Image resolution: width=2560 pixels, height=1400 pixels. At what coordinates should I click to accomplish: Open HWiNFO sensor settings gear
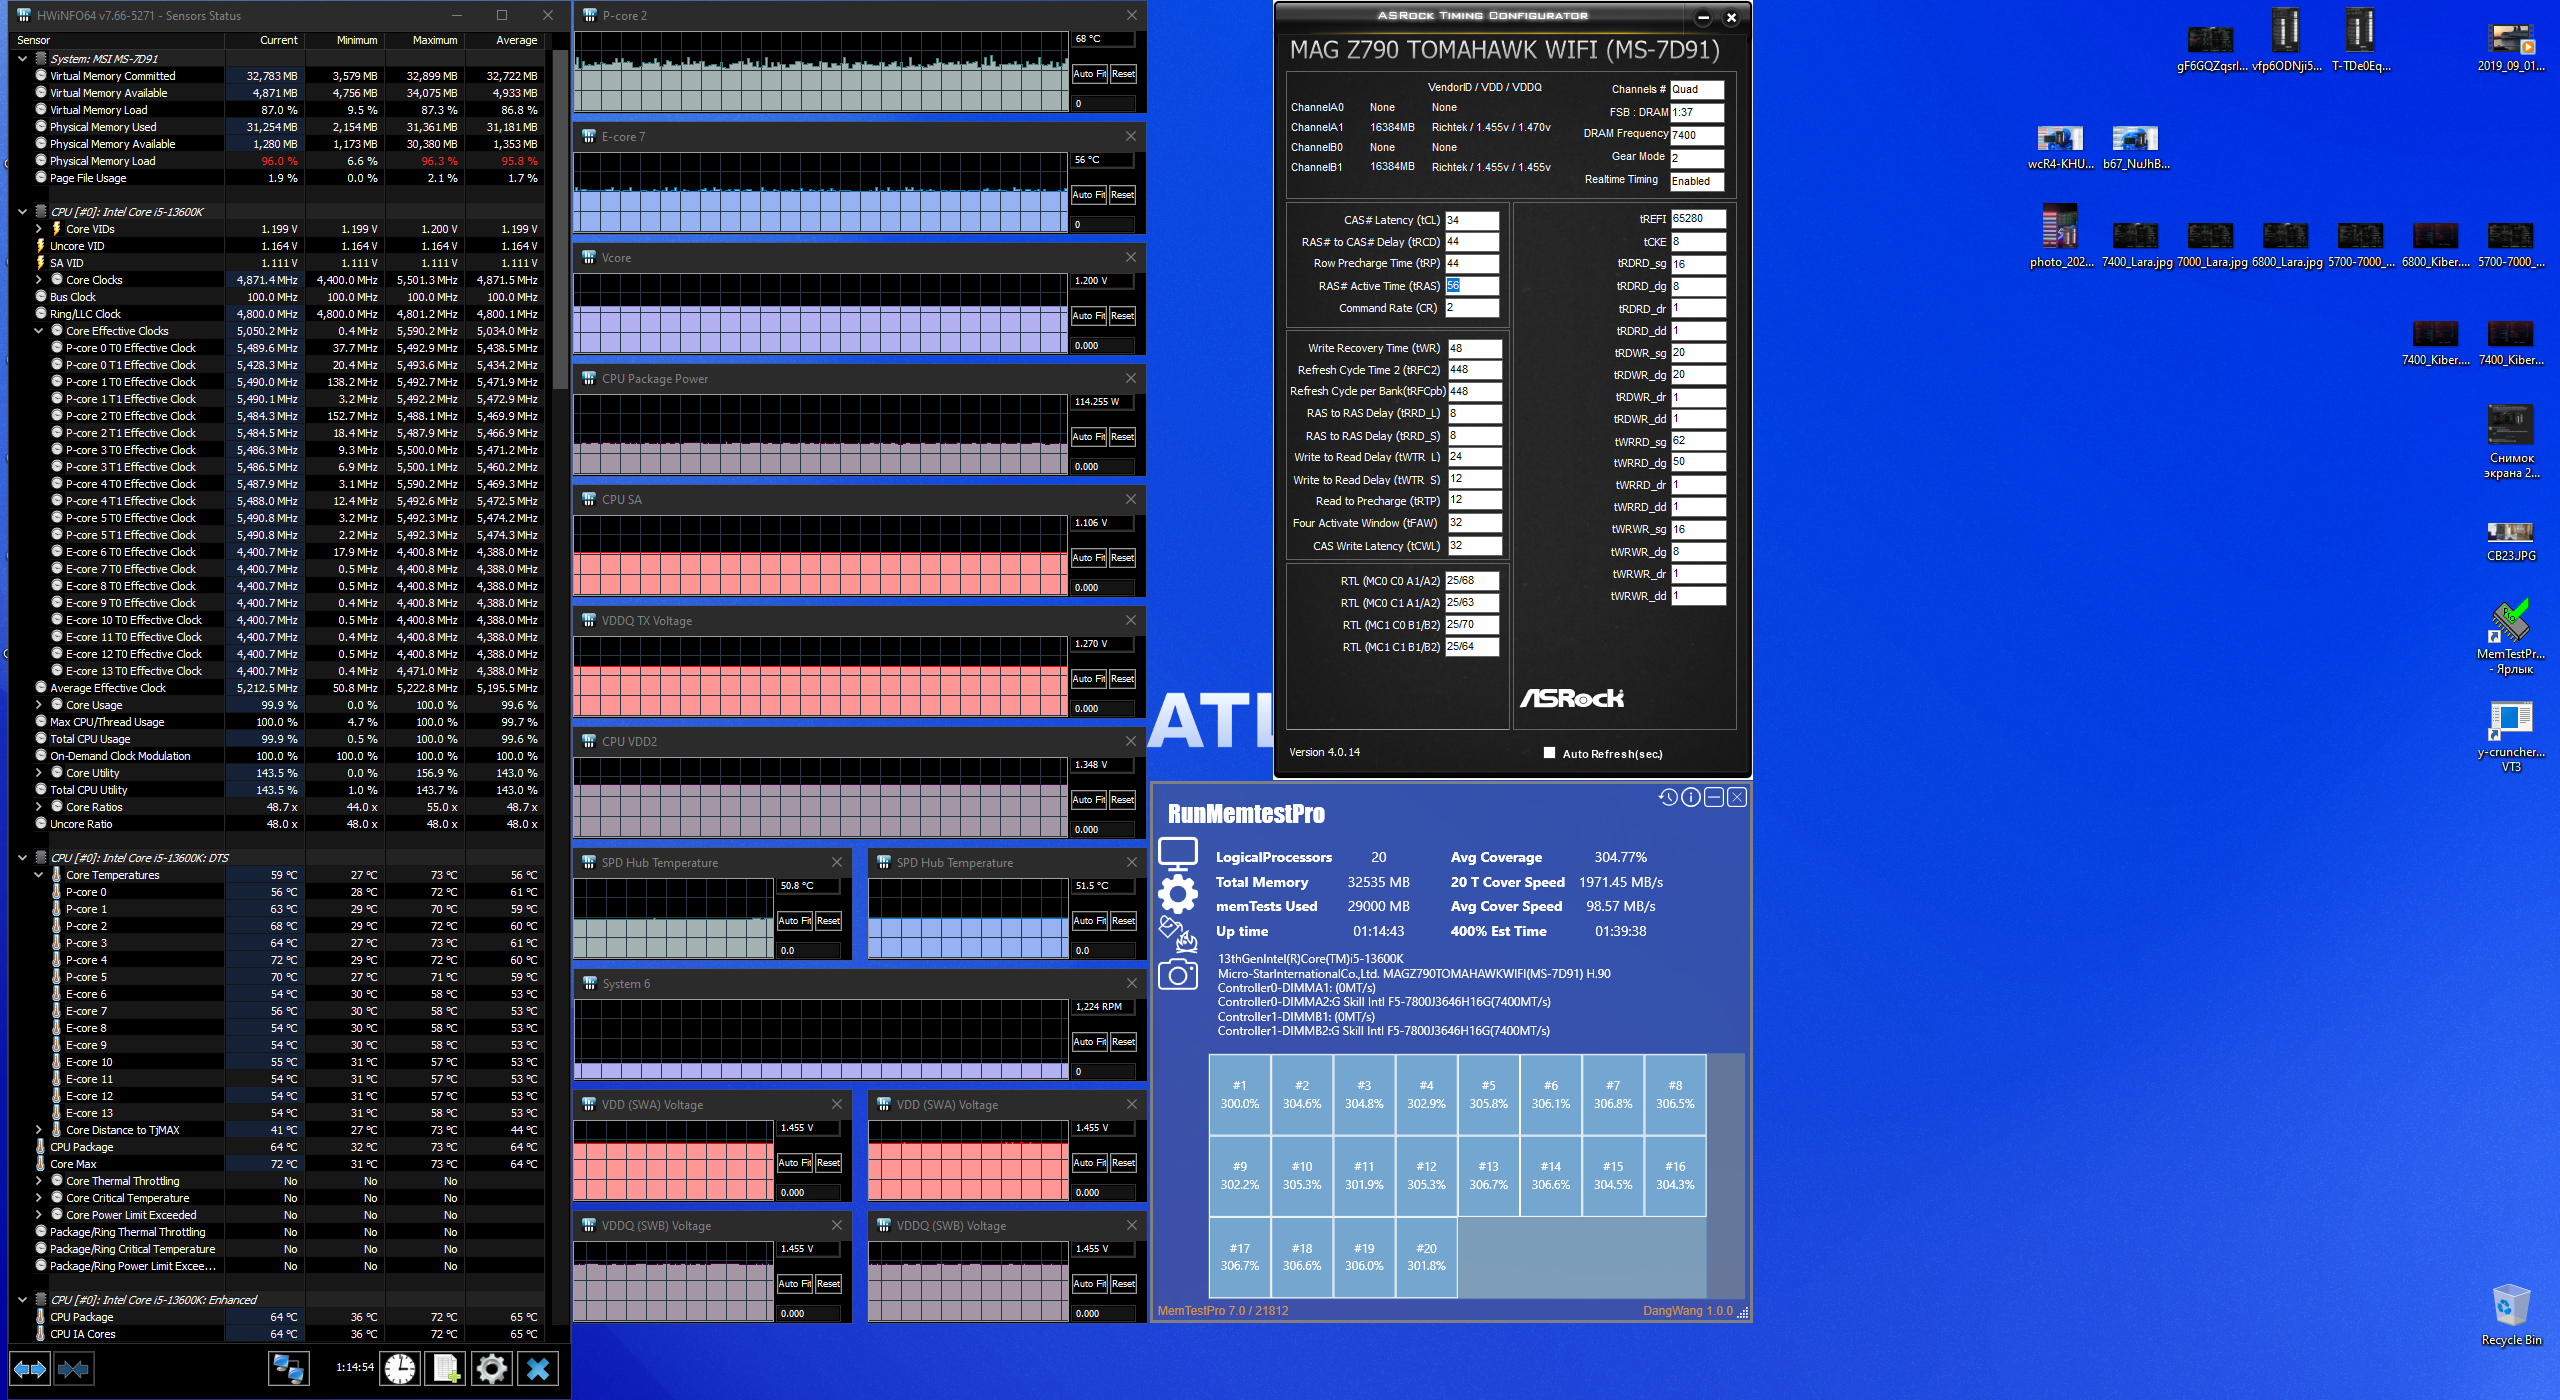tap(491, 1369)
